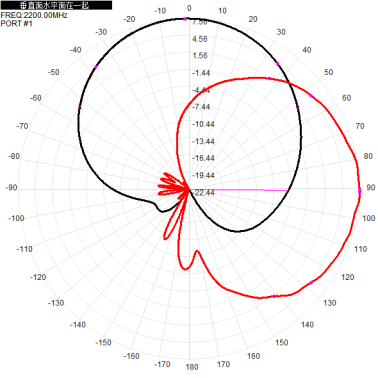Click the positive "120" angle label
Screen dimensions: 378x378
coord(347,277)
